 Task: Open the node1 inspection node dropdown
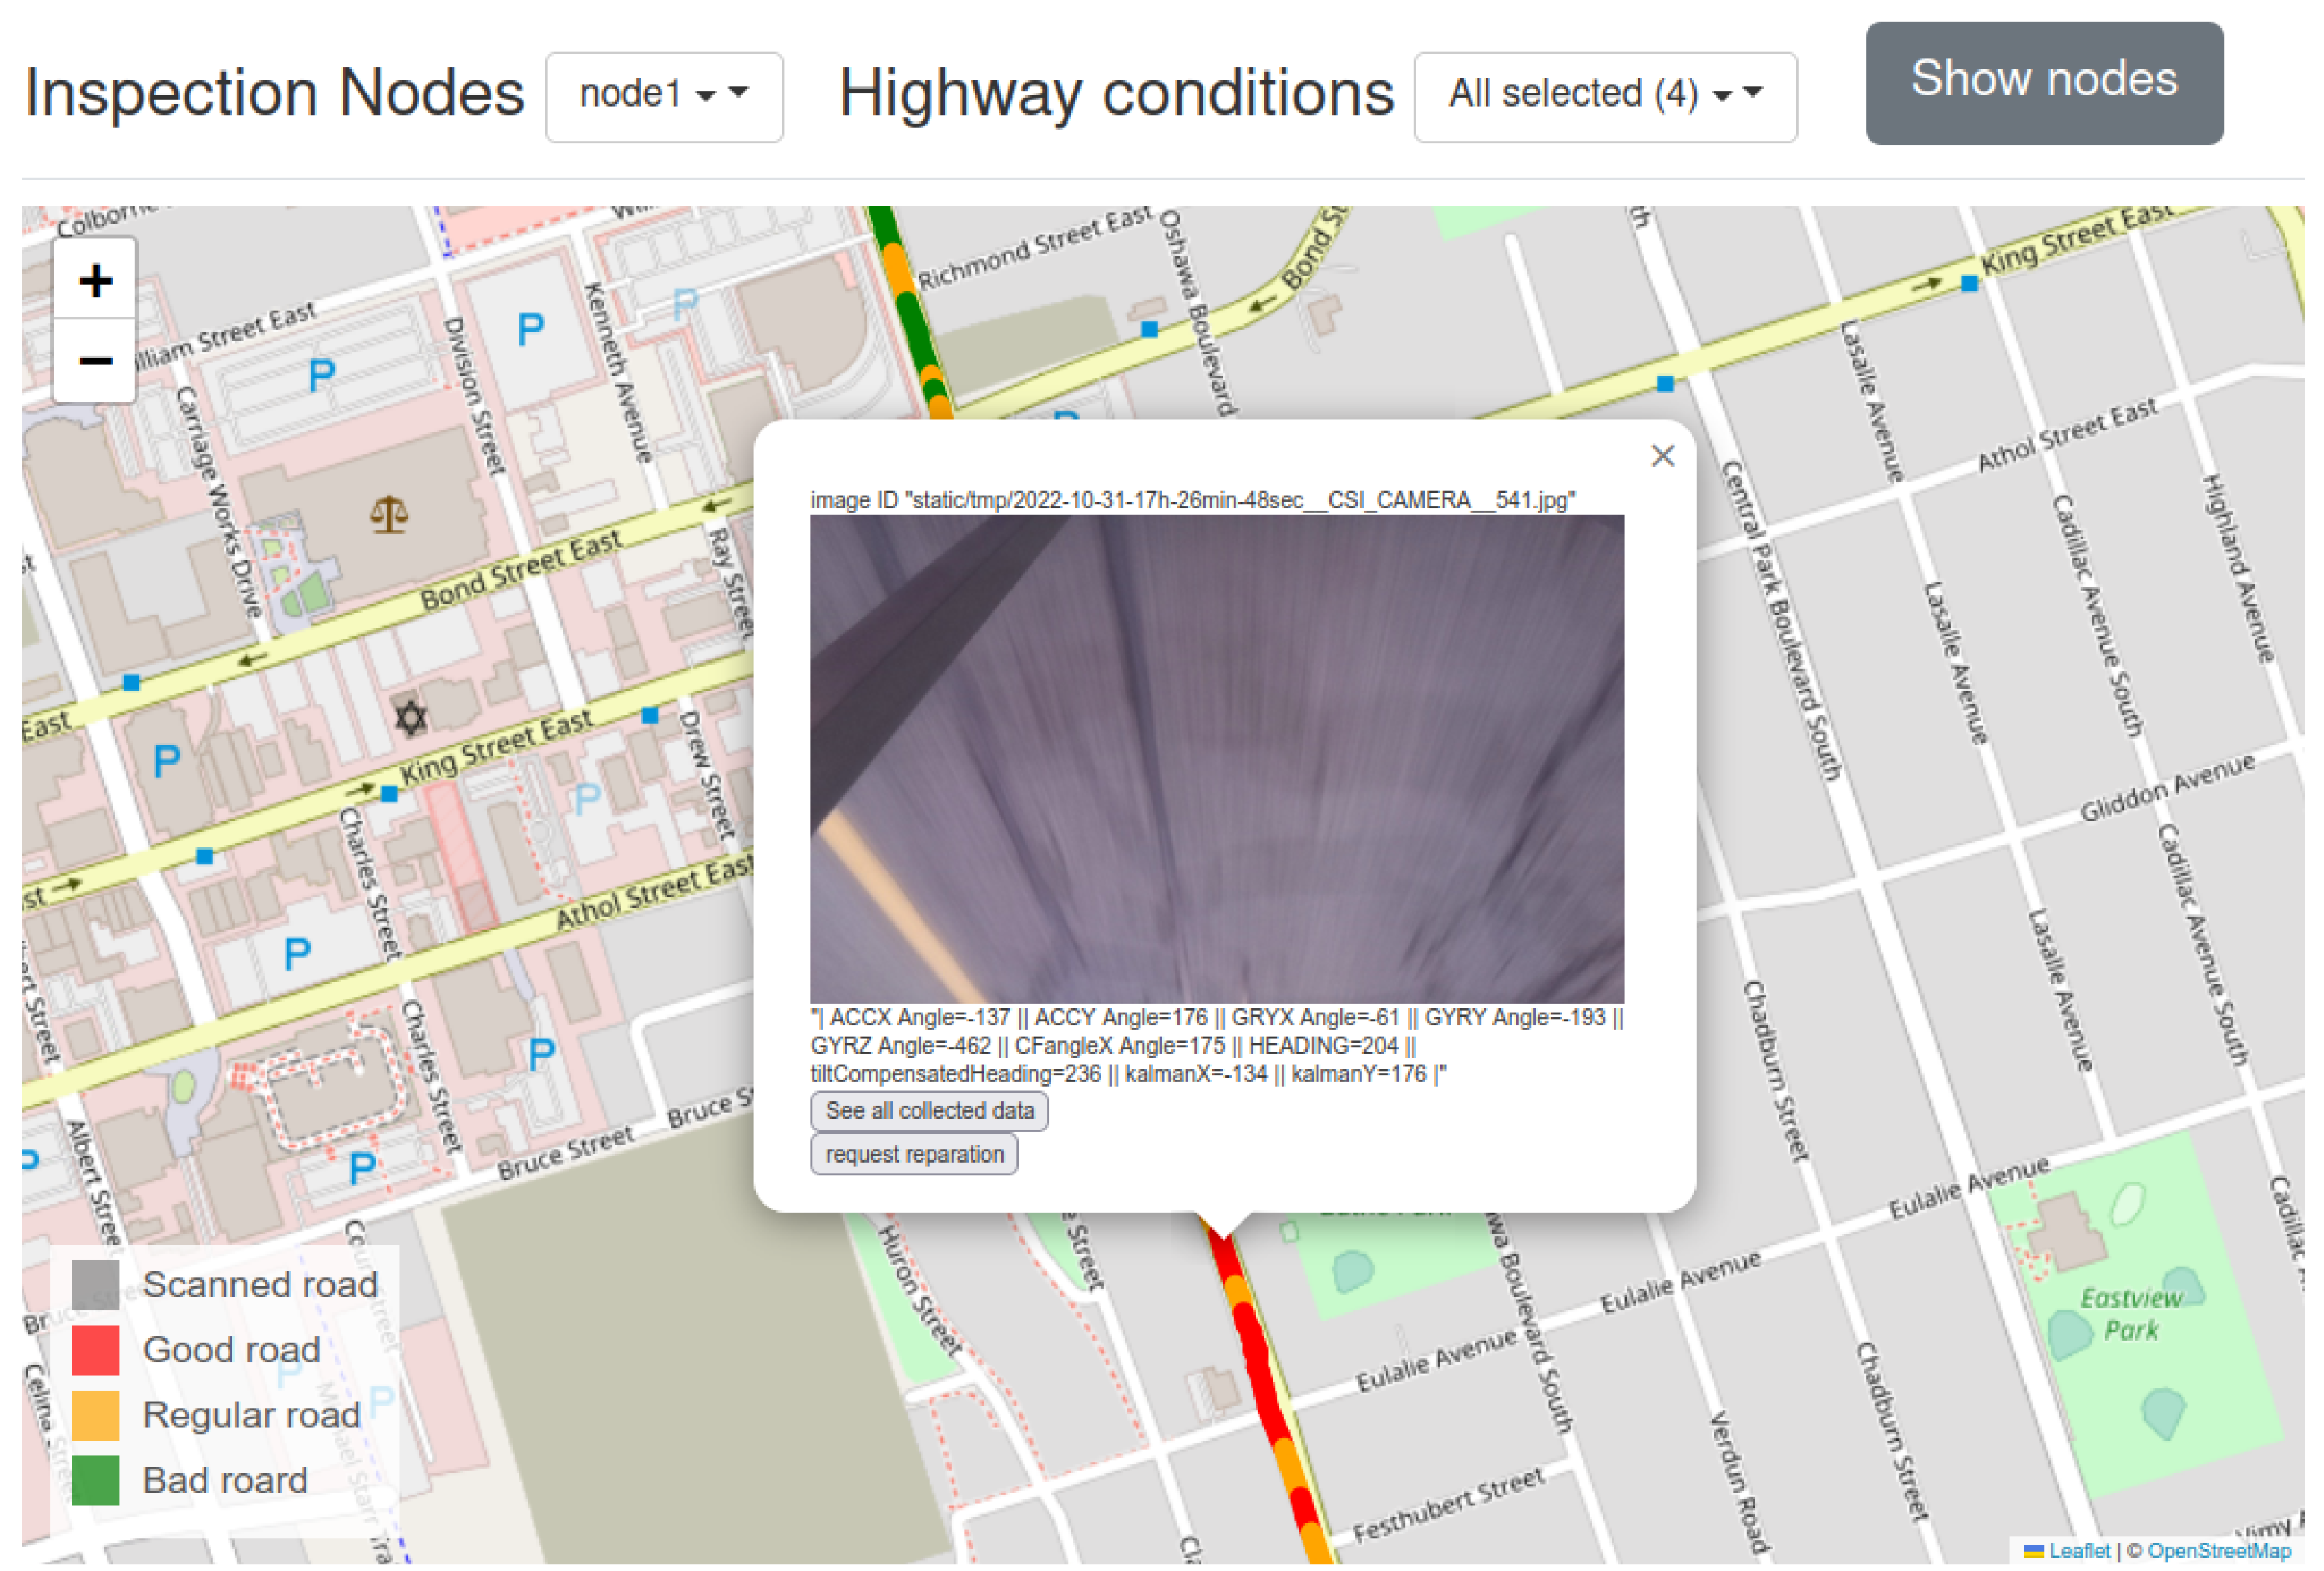point(664,96)
